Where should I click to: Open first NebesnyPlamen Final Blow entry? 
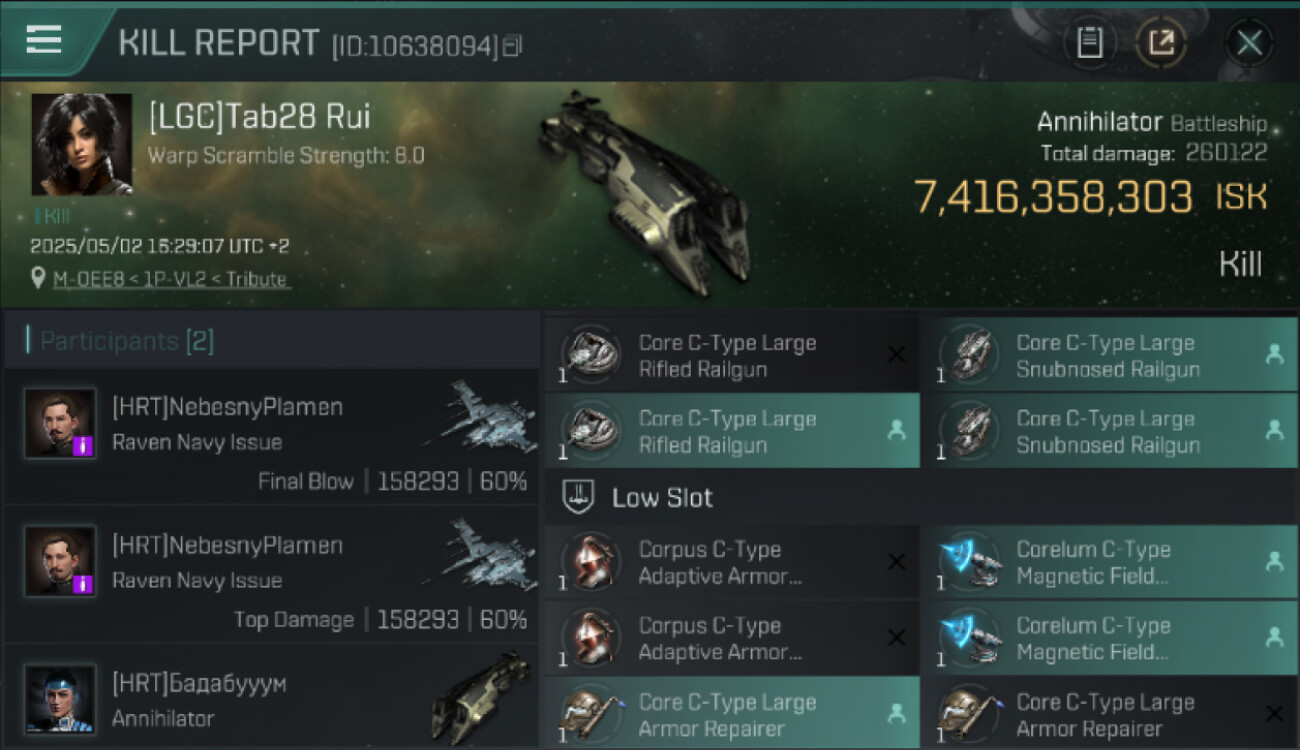pos(270,436)
